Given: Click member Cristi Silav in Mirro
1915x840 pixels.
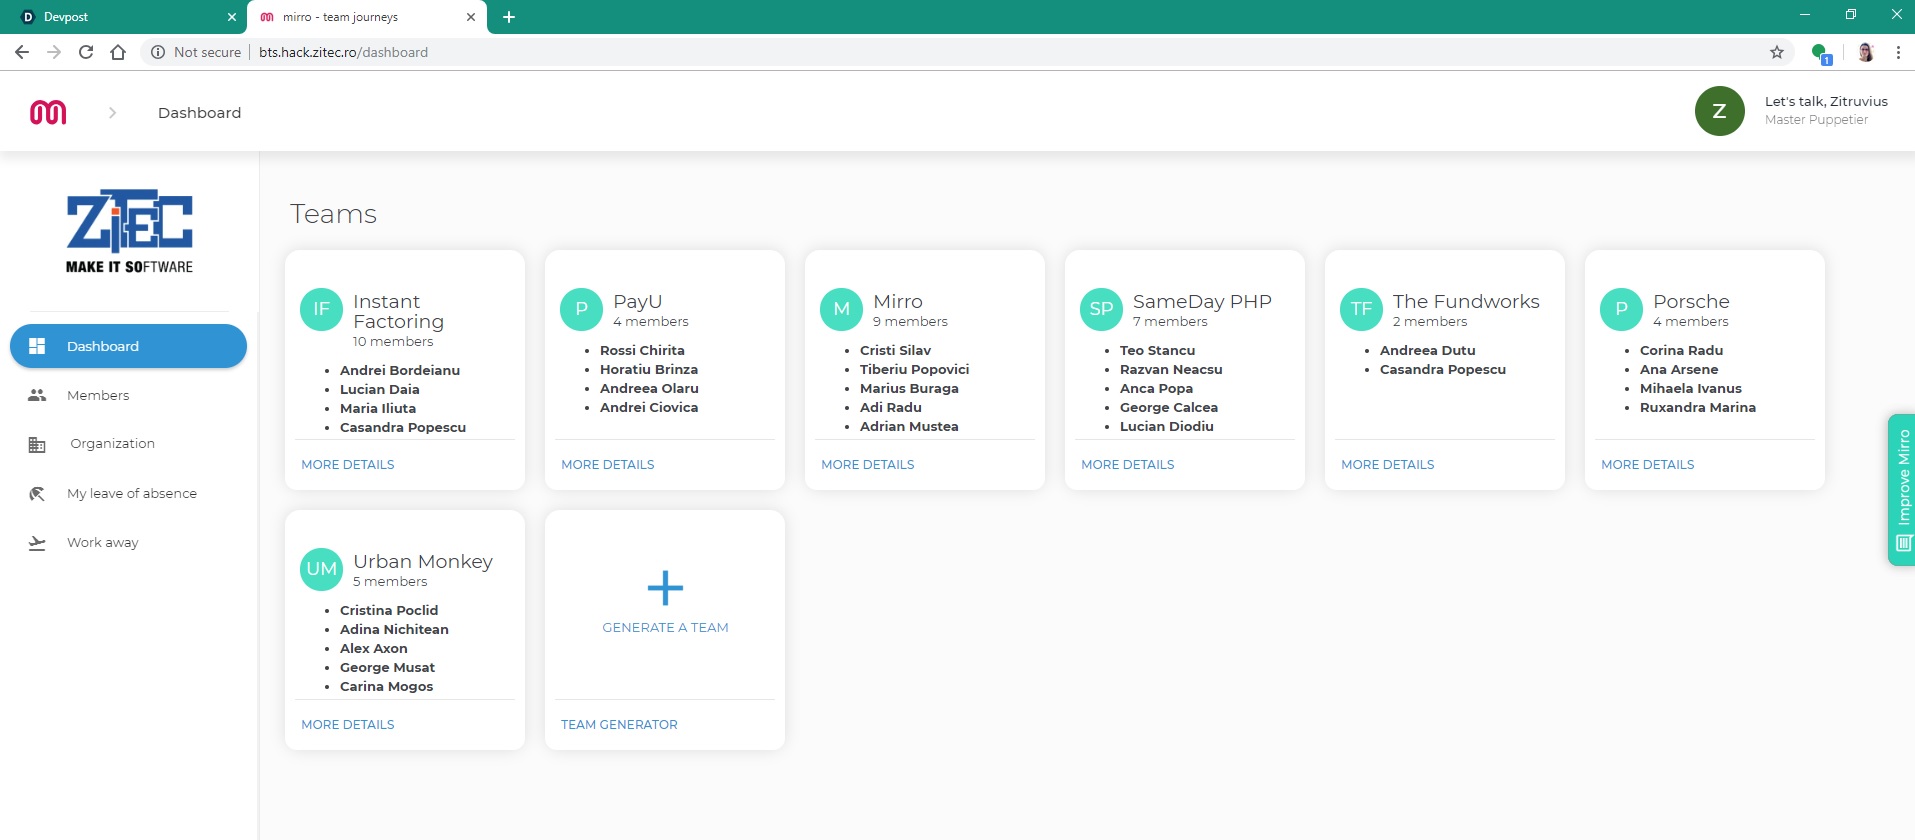Looking at the screenshot, I should (x=895, y=350).
